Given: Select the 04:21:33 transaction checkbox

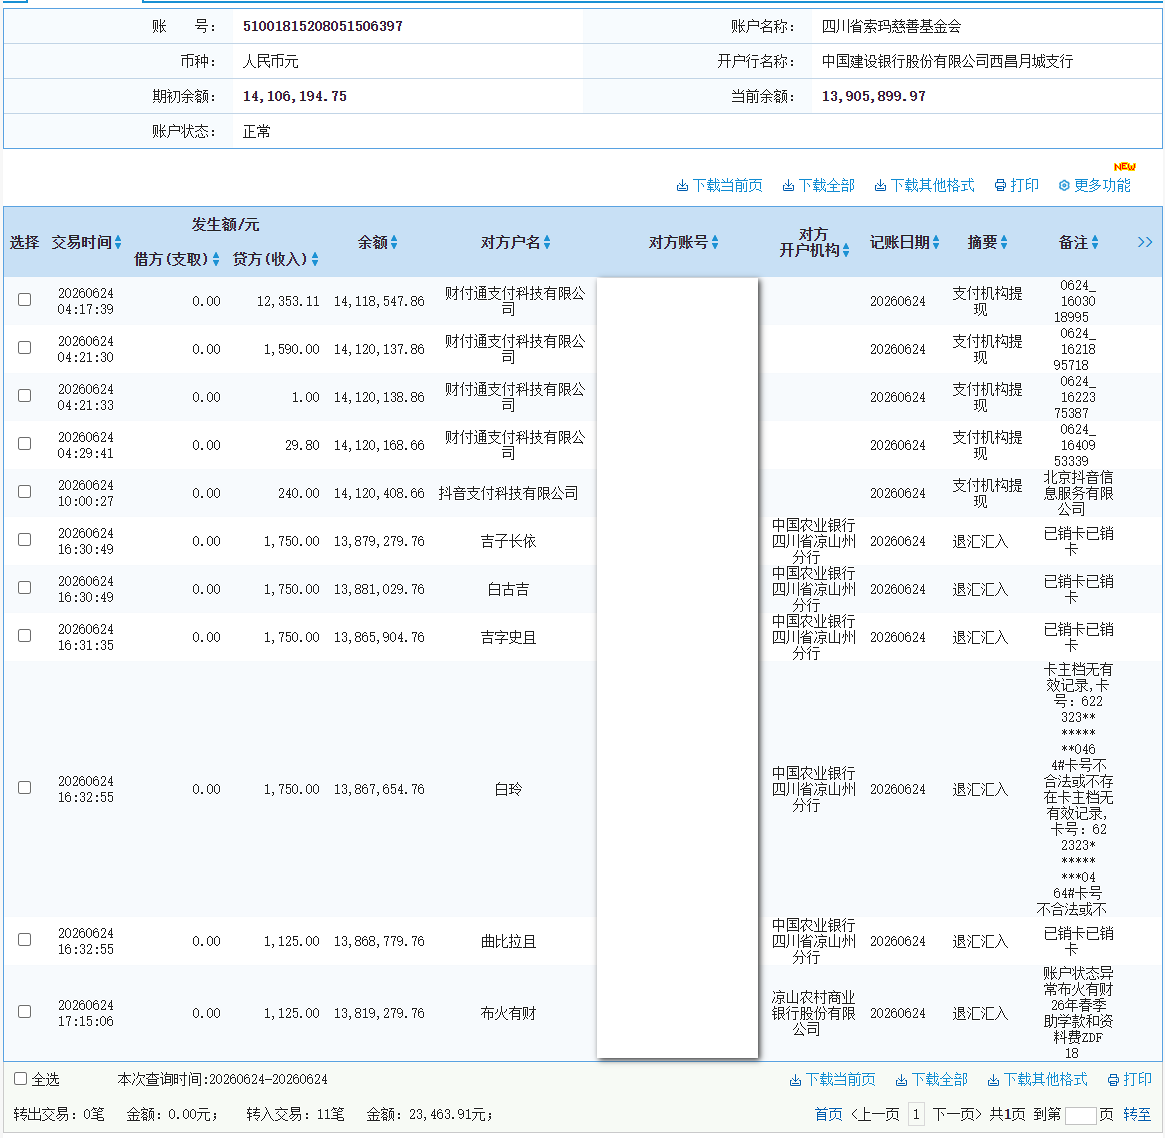Looking at the screenshot, I should (25, 395).
